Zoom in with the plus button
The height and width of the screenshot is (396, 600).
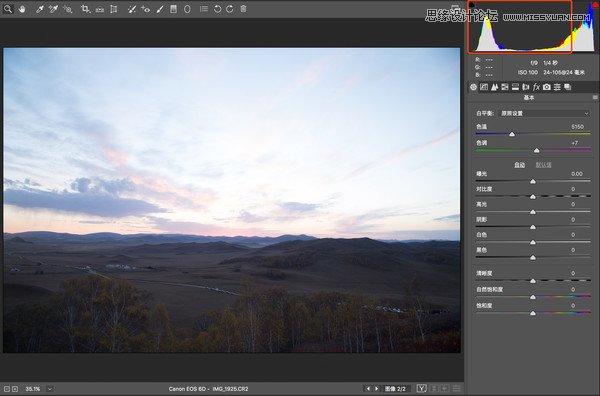15,389
